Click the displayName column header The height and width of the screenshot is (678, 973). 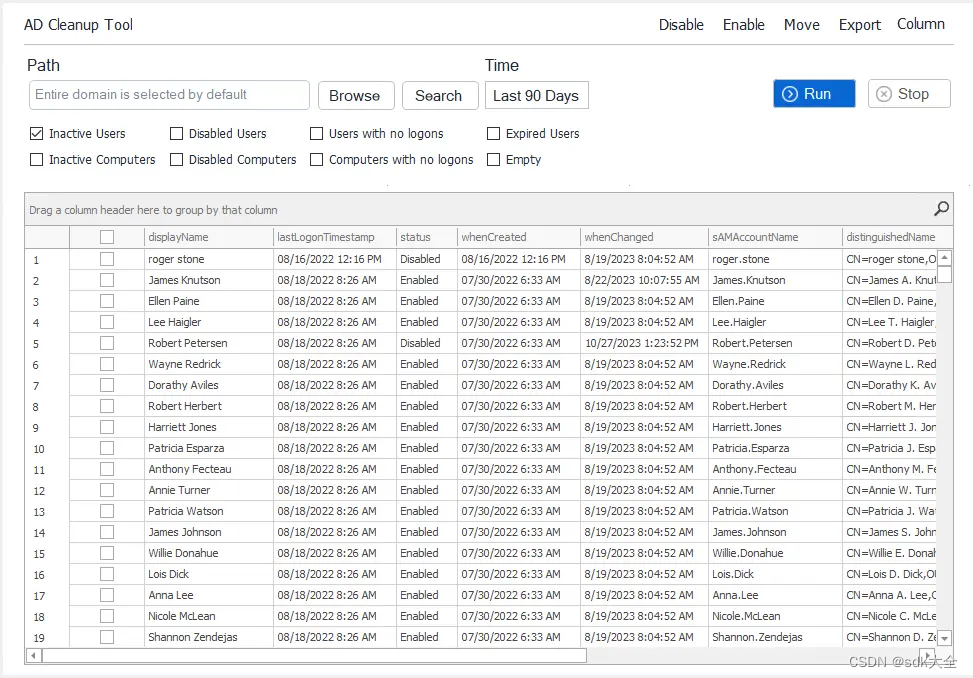tap(205, 237)
